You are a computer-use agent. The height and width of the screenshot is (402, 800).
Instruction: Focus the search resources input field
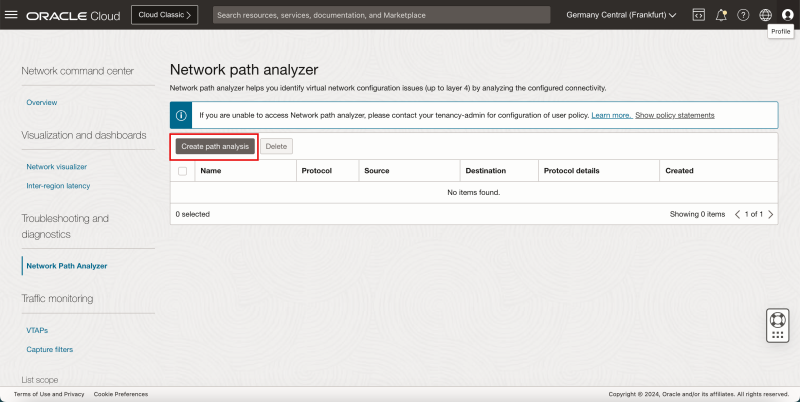pos(380,15)
